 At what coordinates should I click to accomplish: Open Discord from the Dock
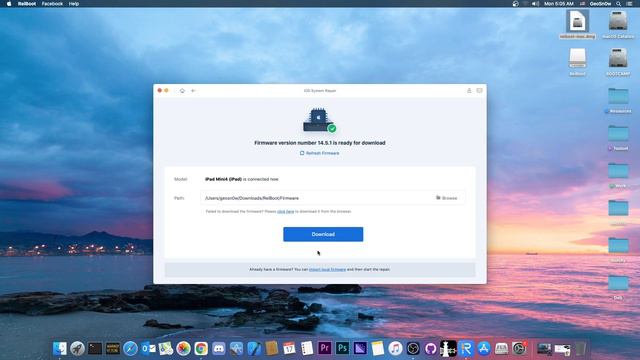[x=219, y=348]
